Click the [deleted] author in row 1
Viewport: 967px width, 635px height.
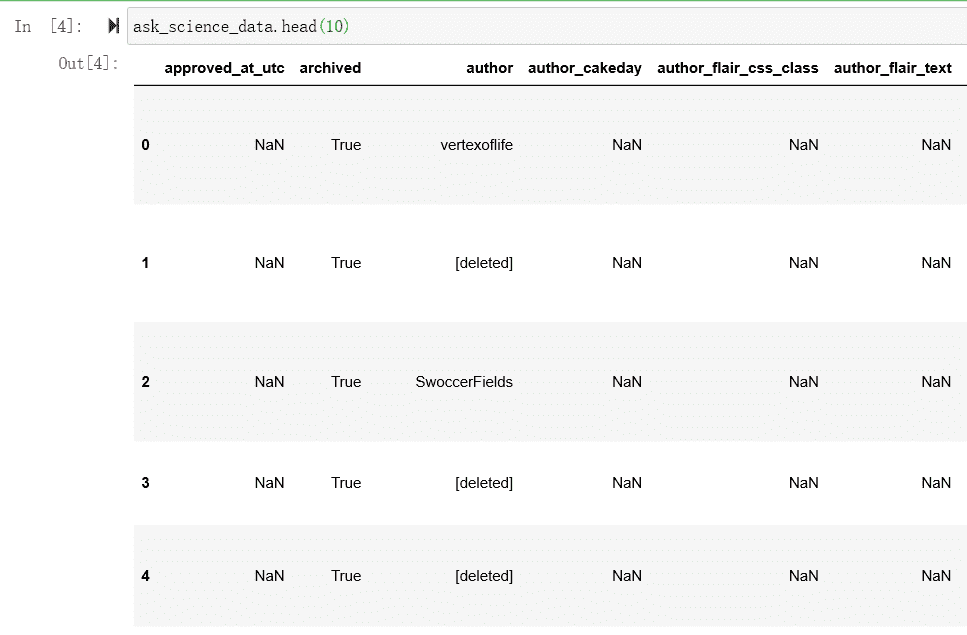(484, 263)
